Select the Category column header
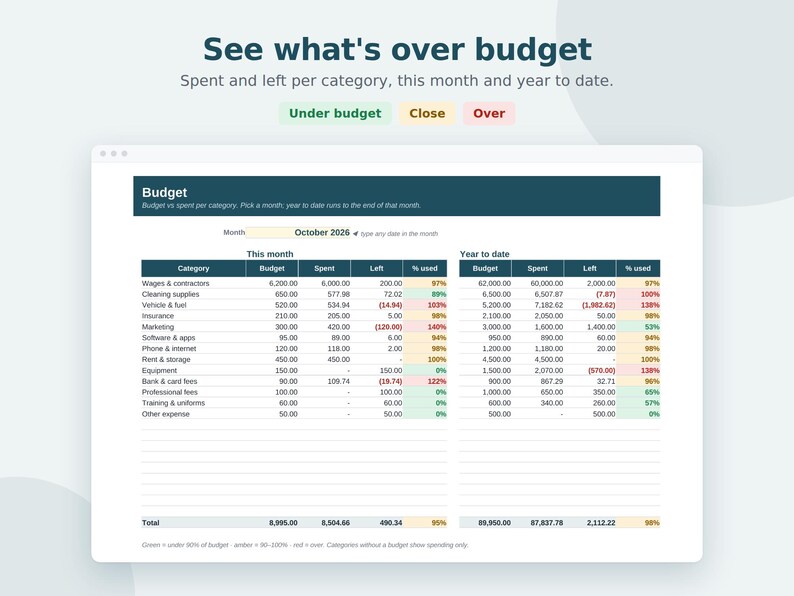The image size is (794, 596). 193,268
